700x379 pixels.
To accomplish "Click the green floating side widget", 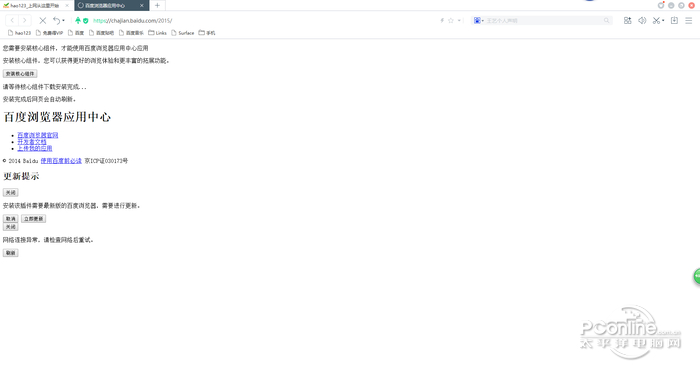I will click(x=696, y=276).
